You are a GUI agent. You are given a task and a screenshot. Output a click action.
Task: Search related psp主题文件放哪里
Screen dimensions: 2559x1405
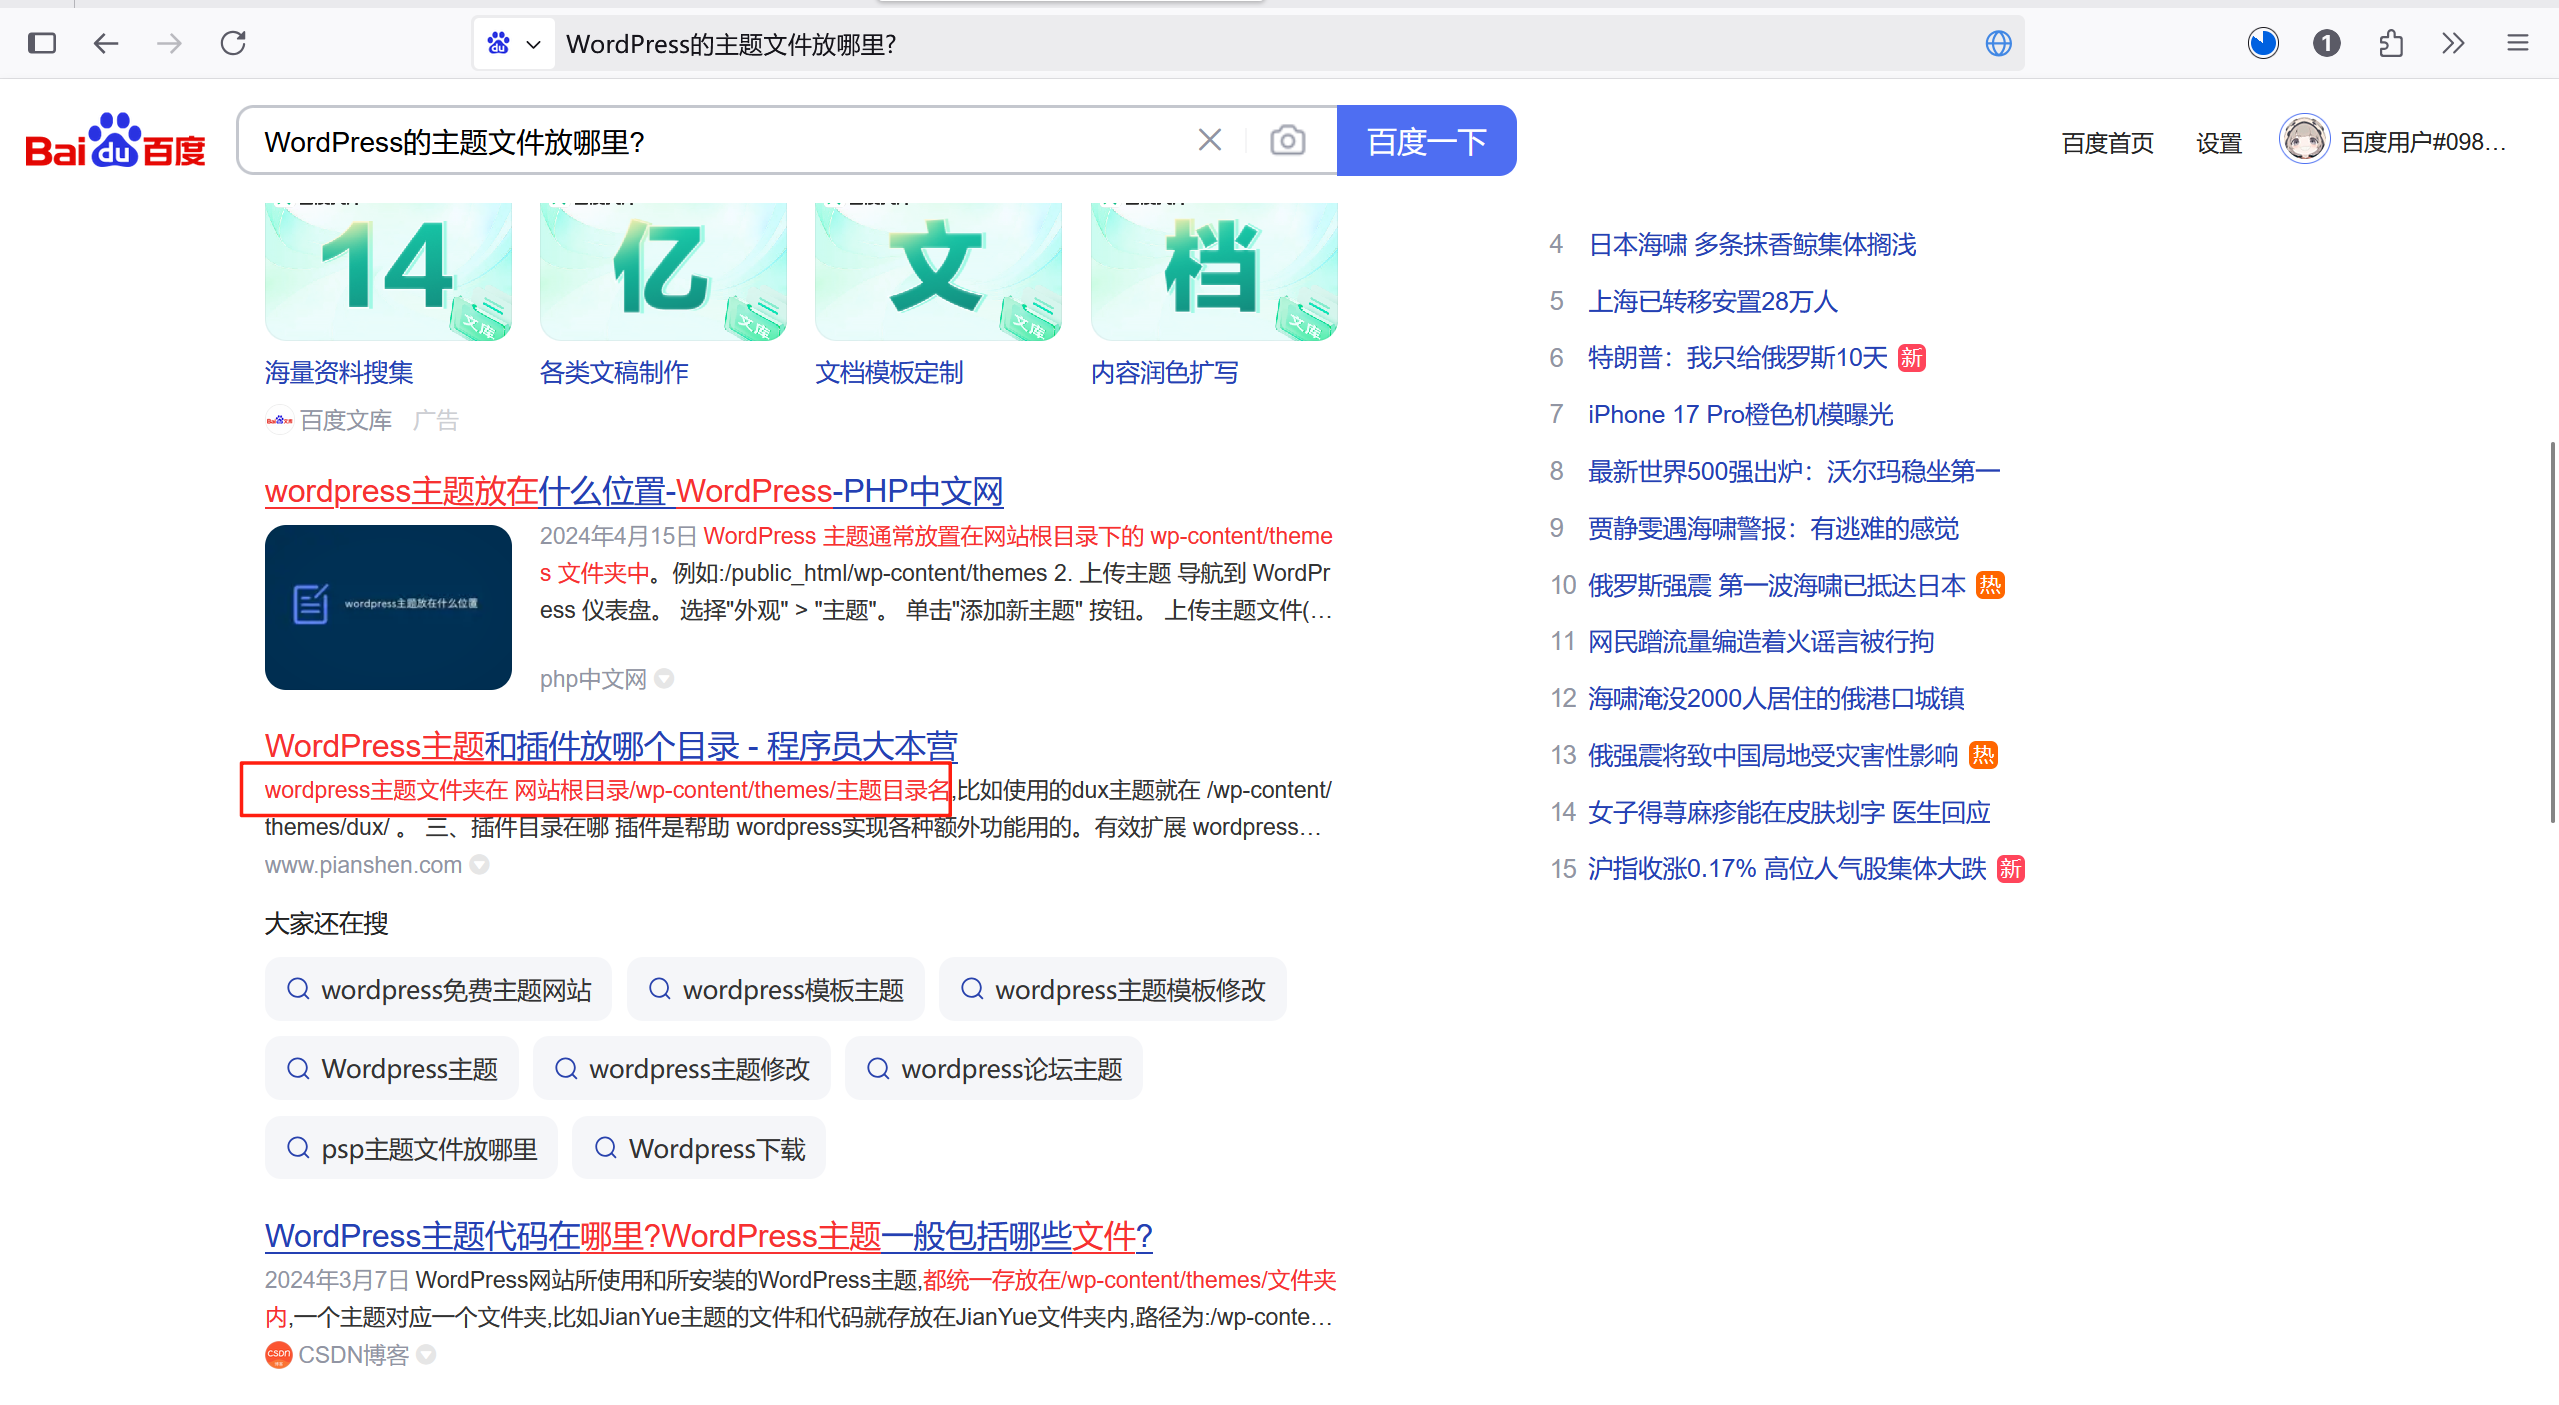(411, 1149)
